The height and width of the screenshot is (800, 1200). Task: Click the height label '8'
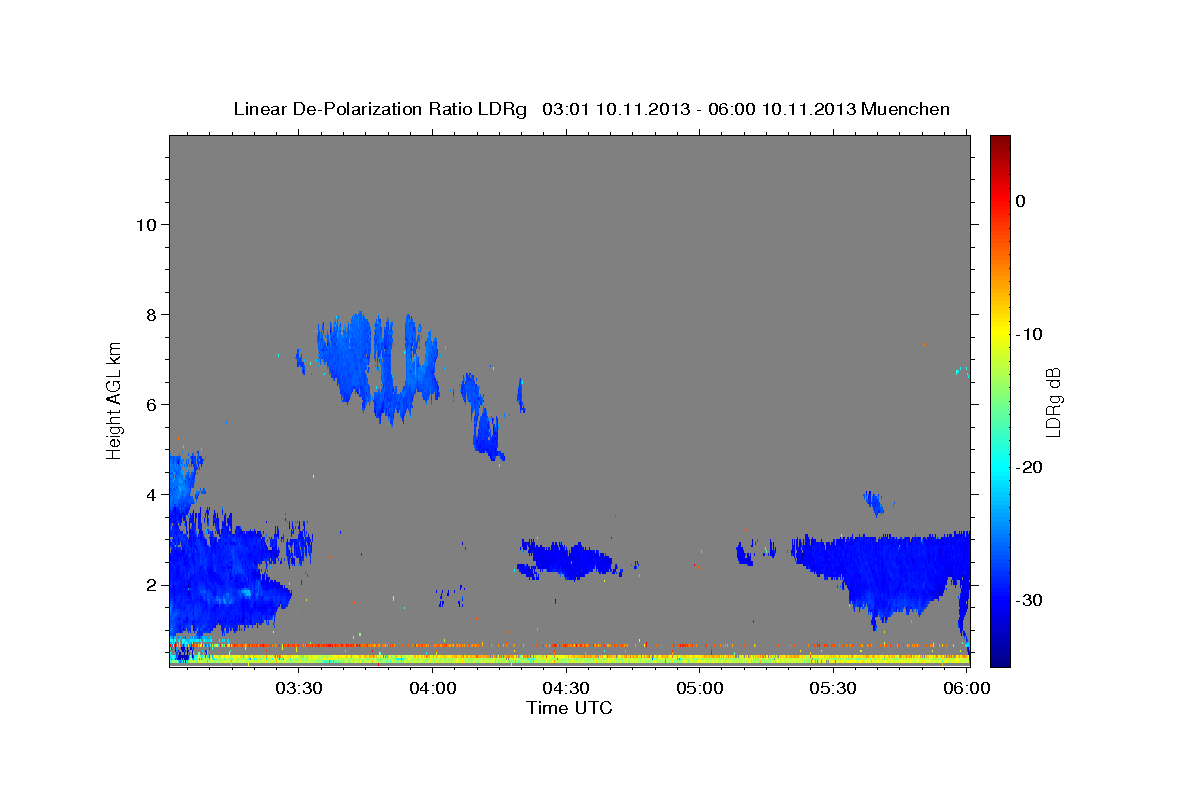[150, 314]
